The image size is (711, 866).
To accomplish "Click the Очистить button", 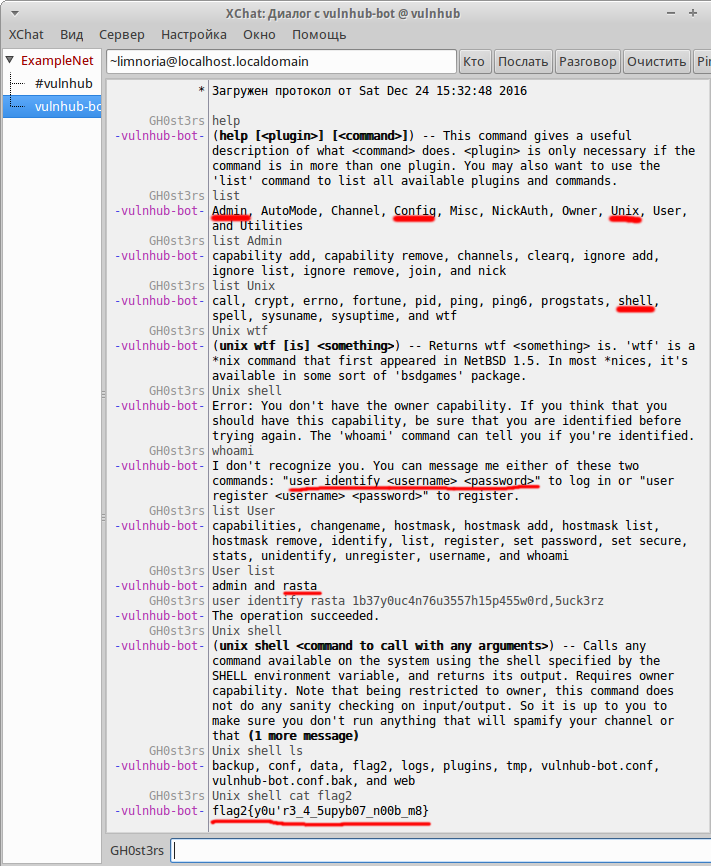I will tap(656, 61).
